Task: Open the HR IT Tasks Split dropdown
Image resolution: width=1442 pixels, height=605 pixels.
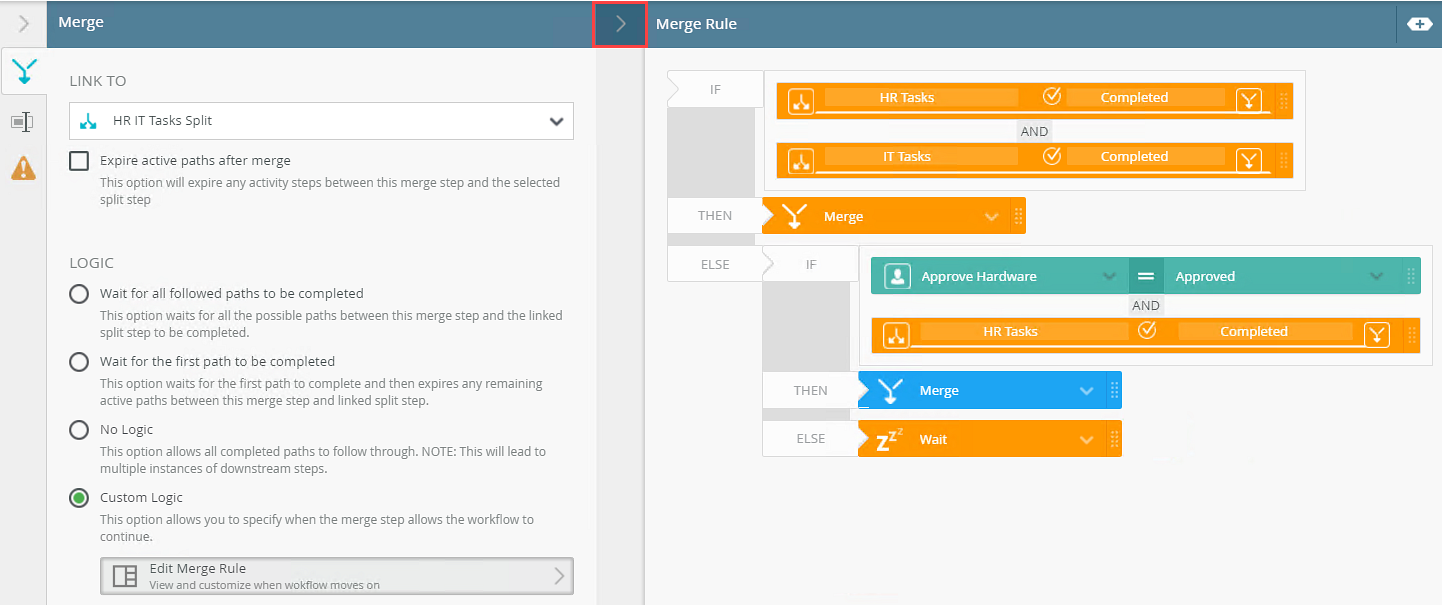Action: [x=556, y=121]
